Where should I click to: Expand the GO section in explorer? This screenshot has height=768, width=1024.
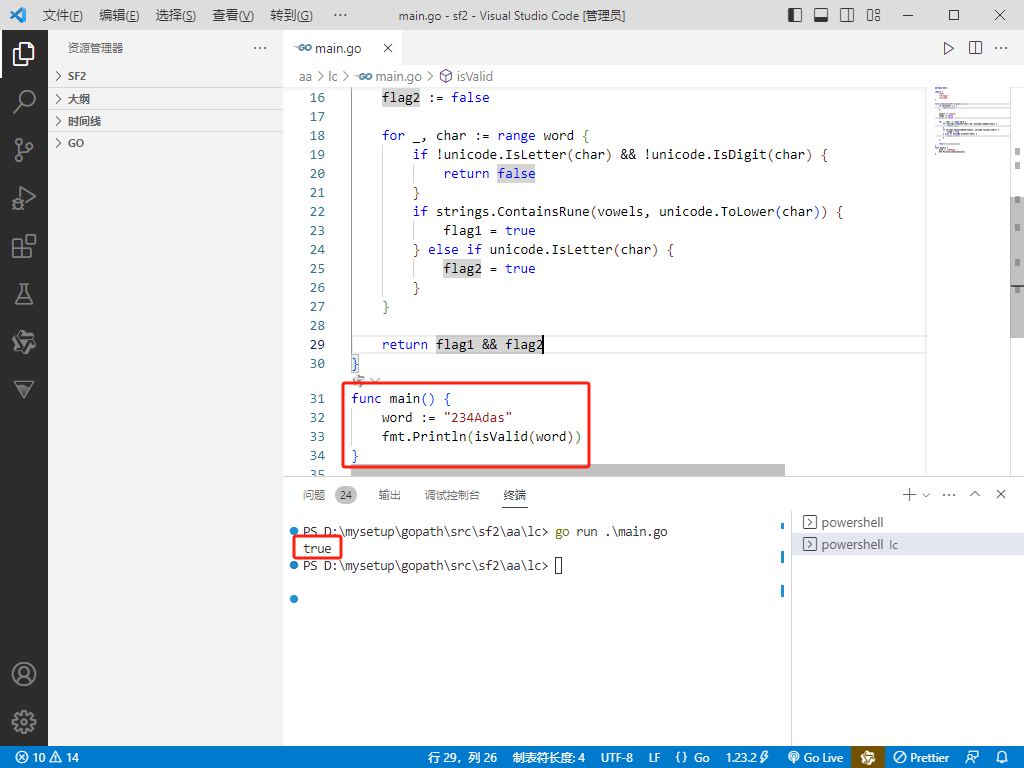point(165,143)
